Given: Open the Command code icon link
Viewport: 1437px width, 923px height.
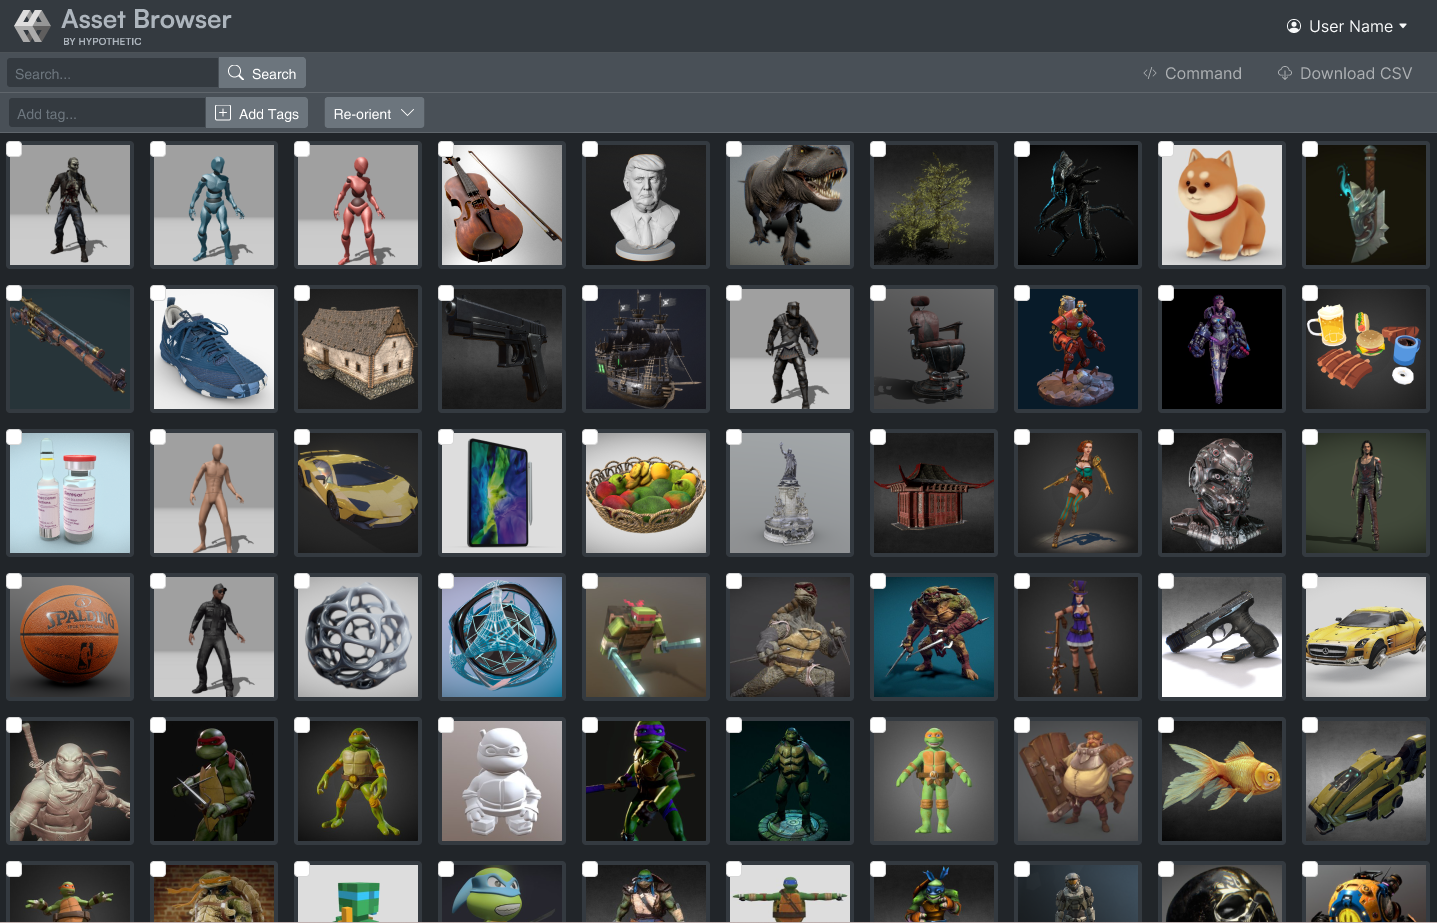Looking at the screenshot, I should [1150, 73].
